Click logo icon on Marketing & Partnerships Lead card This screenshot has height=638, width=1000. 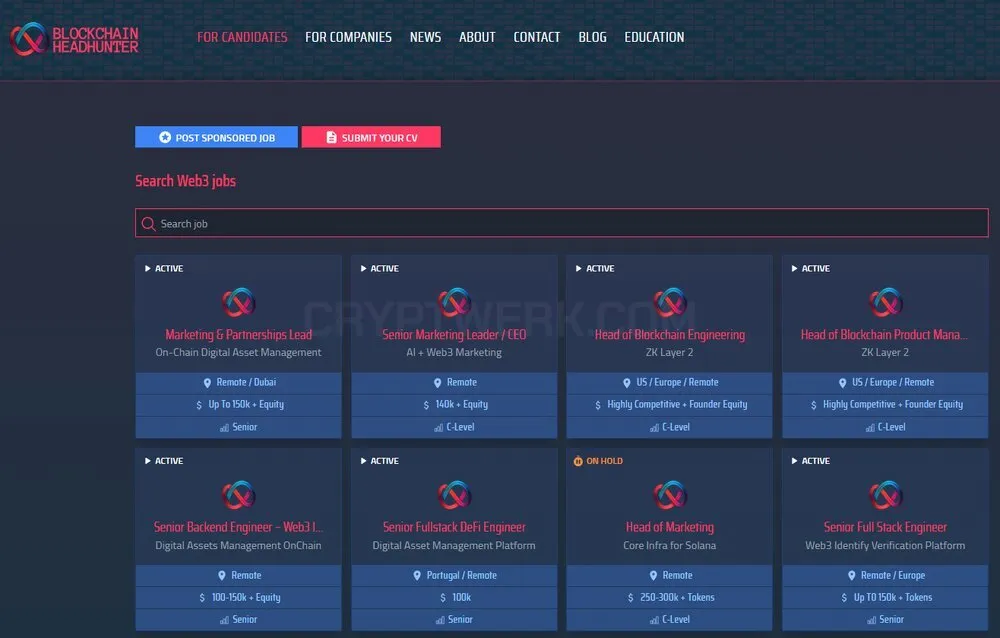pyautogui.click(x=239, y=302)
